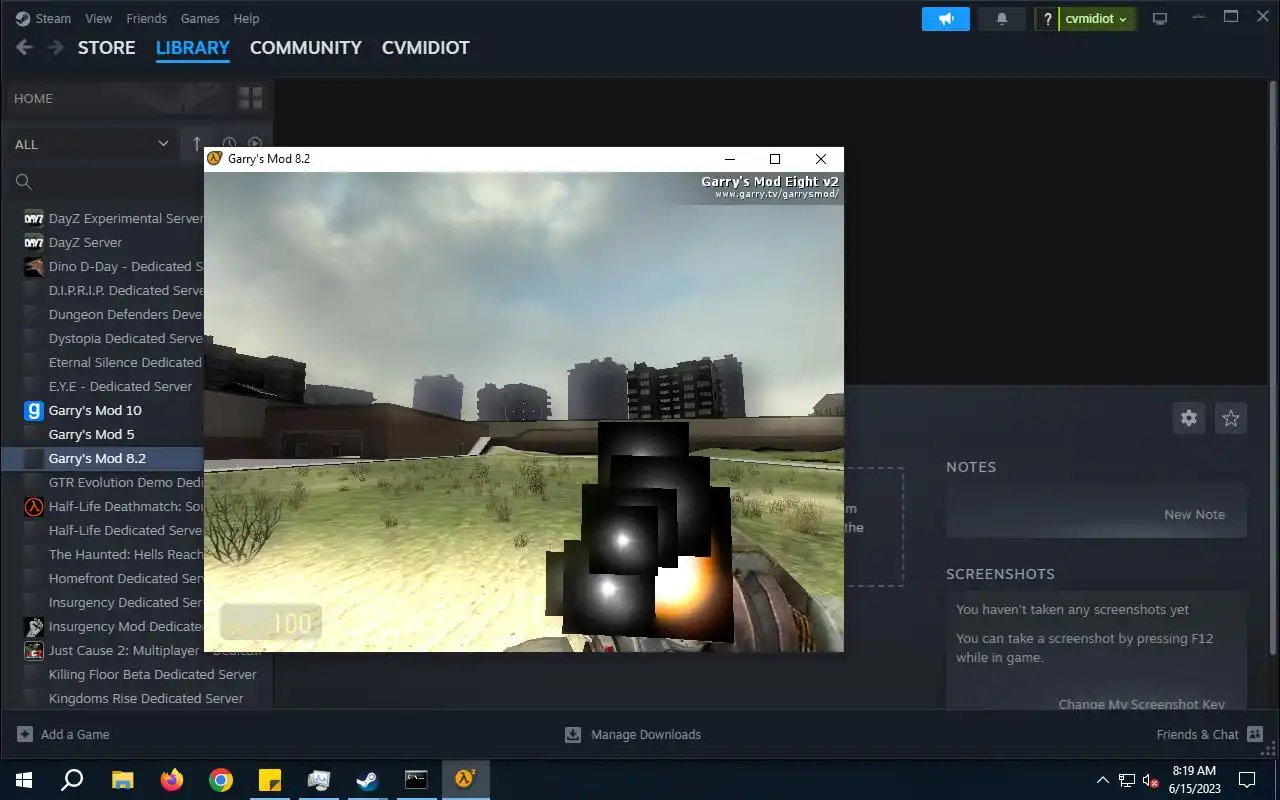The image size is (1280, 800).
Task: Open the game settings gear
Action: (1189, 418)
